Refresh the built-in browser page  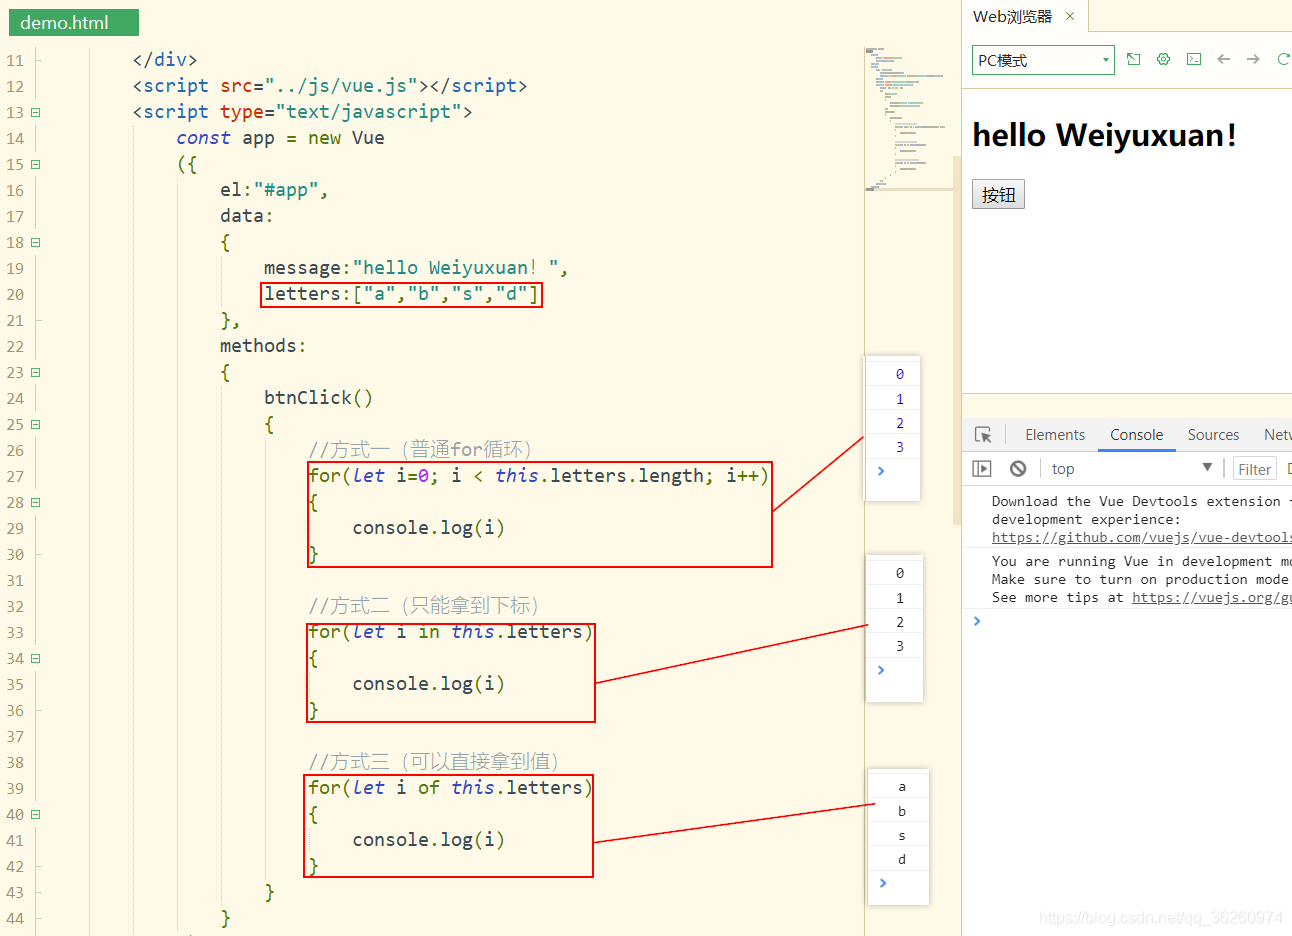coord(1283,59)
